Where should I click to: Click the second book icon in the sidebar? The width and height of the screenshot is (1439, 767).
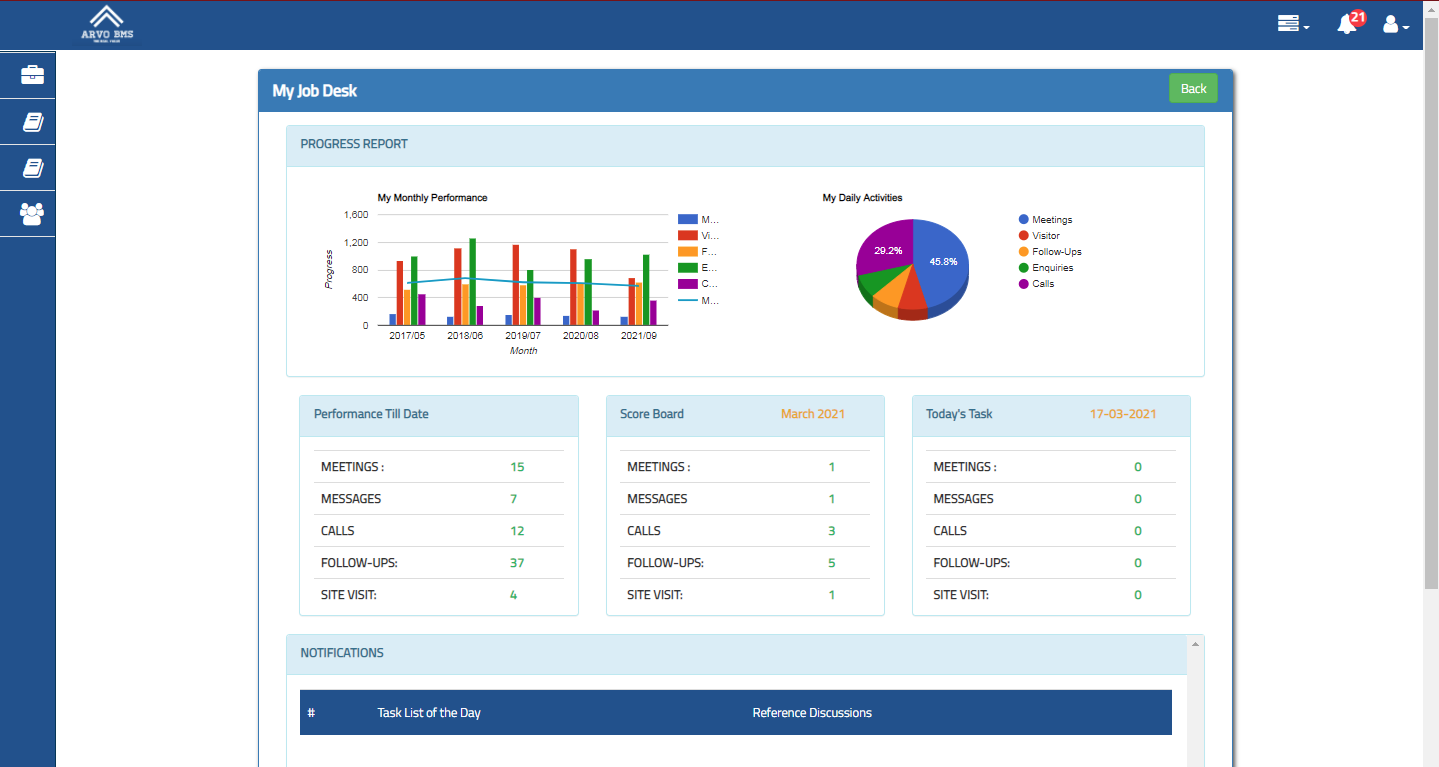(33, 168)
